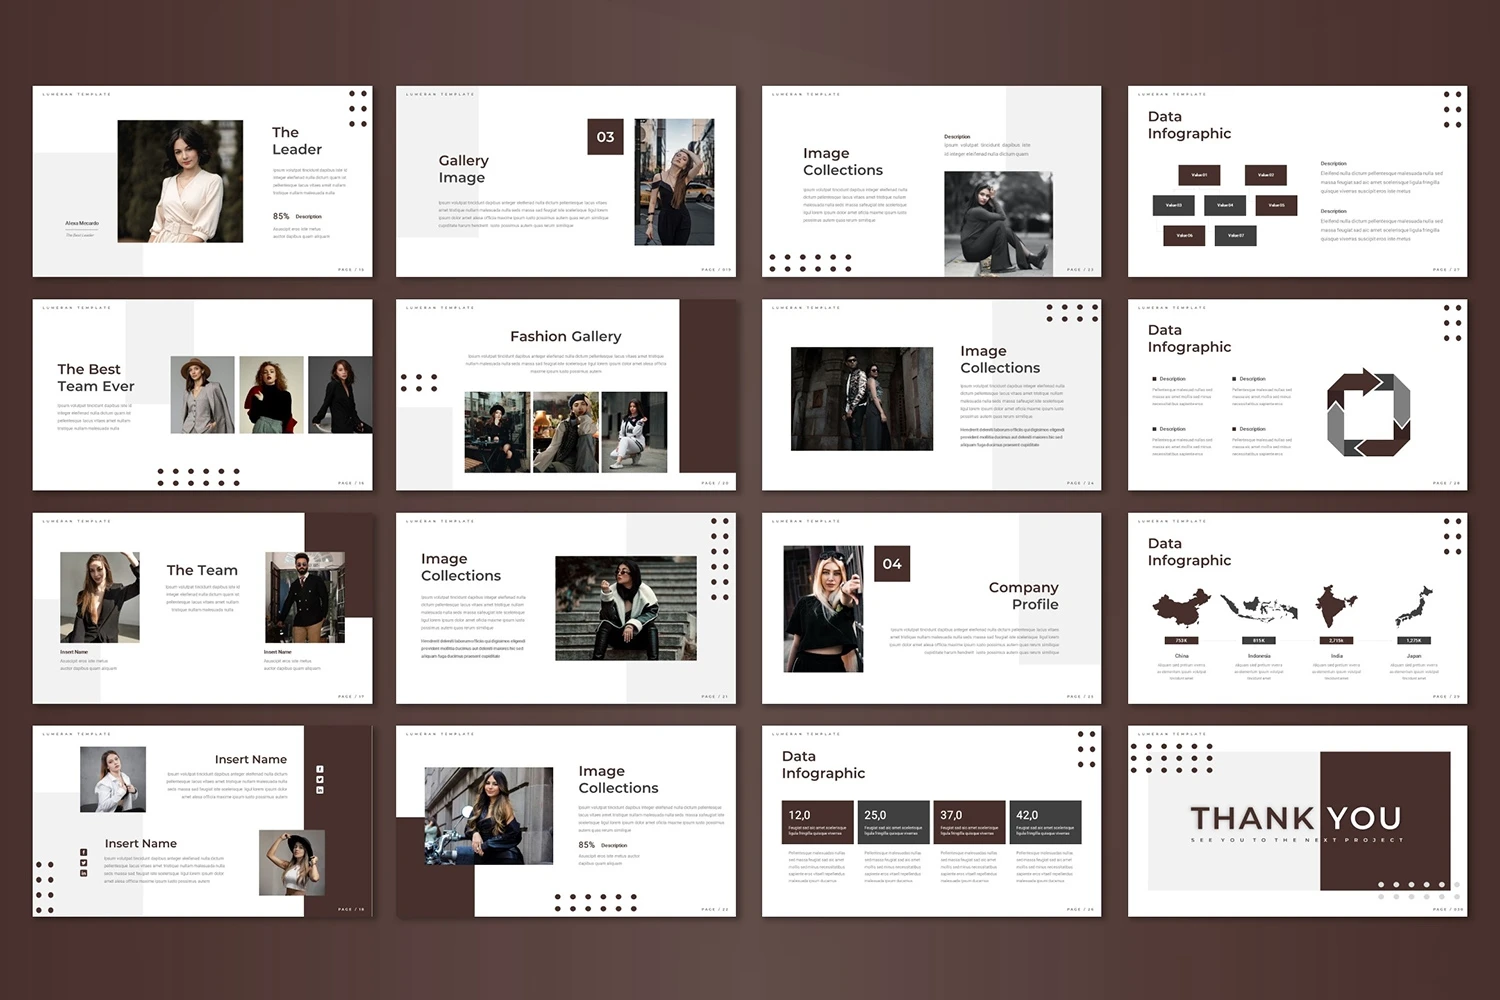Image resolution: width=1500 pixels, height=1000 pixels.
Task: Click the THANK YOU slide heading
Action: [1296, 818]
